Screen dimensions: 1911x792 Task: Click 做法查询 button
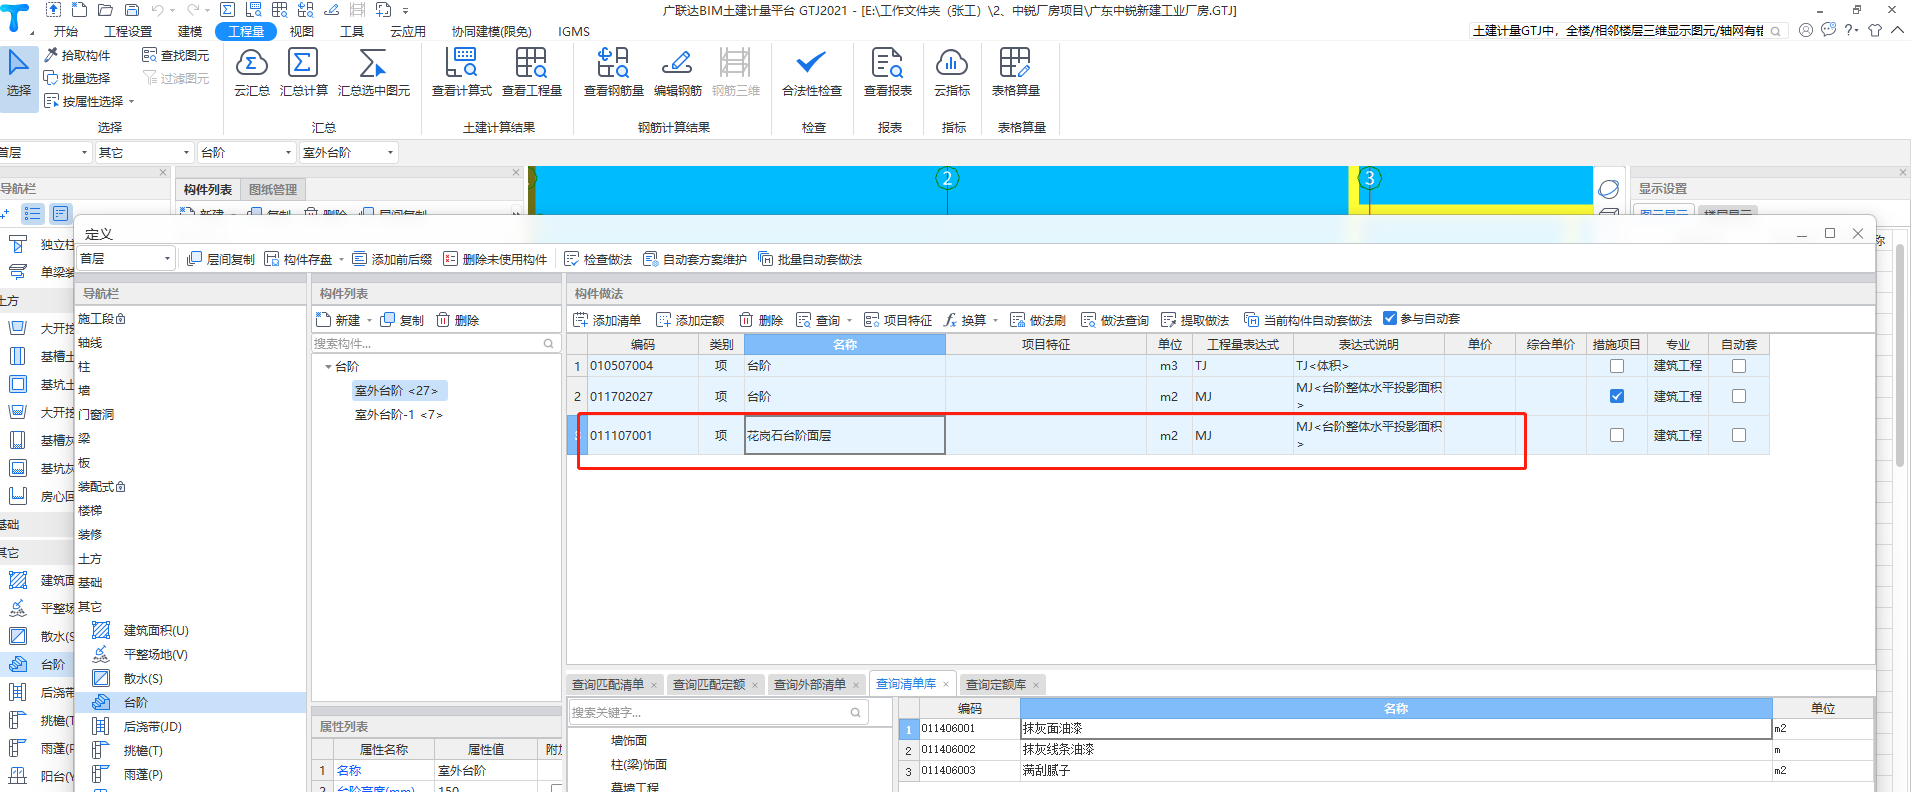pos(1115,320)
